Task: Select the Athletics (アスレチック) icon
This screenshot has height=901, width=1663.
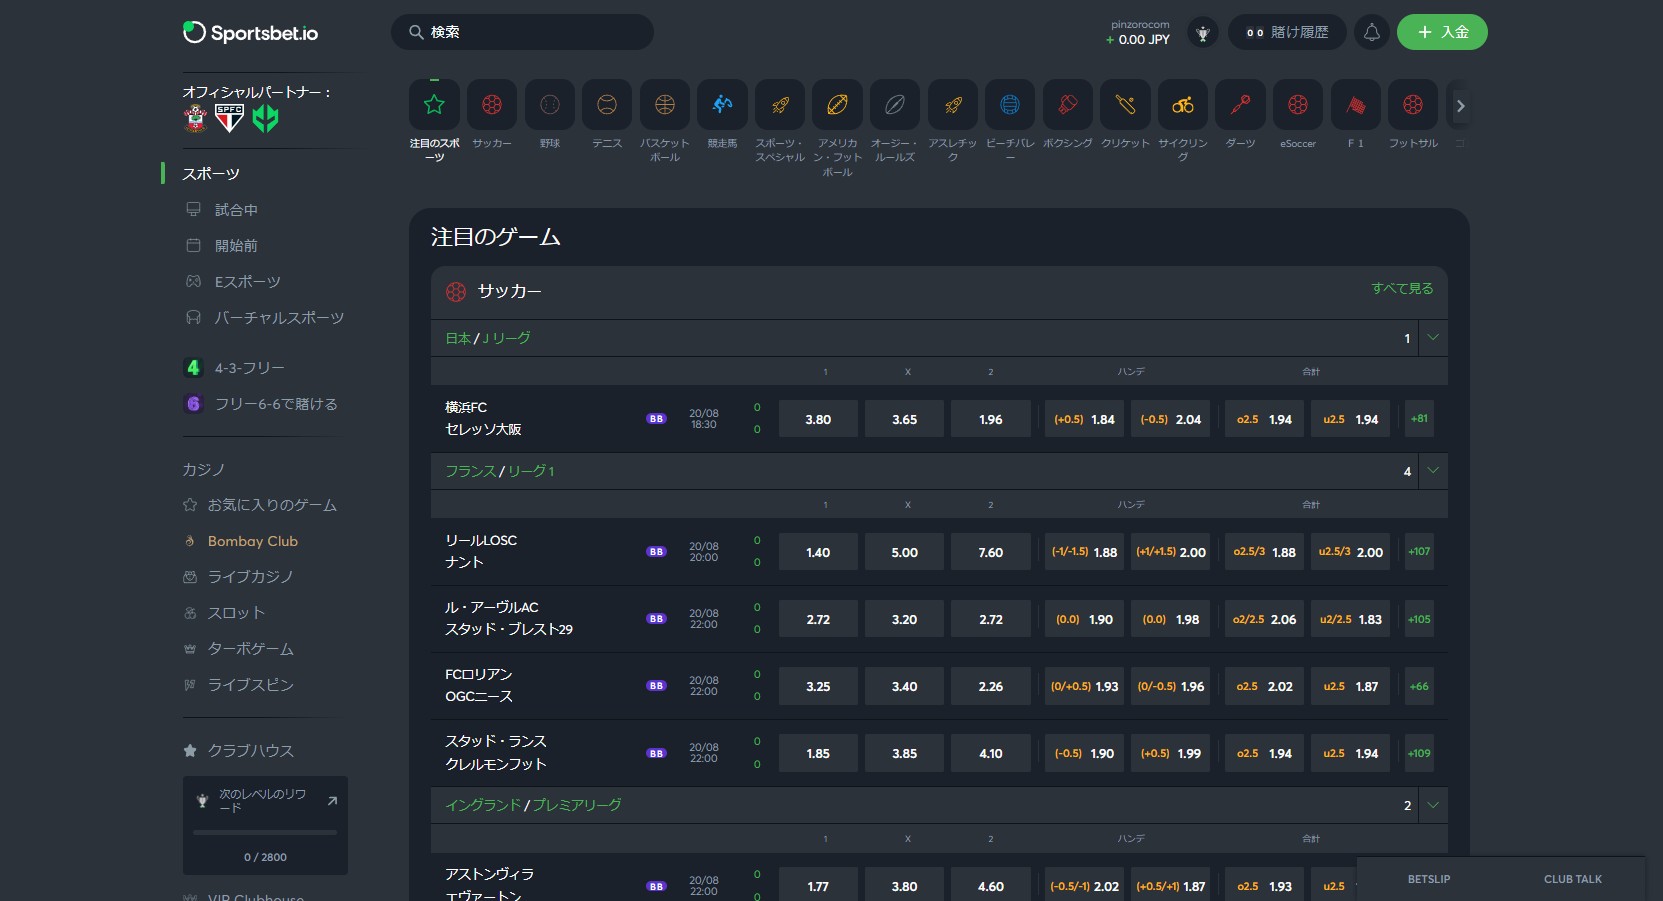Action: tap(953, 105)
